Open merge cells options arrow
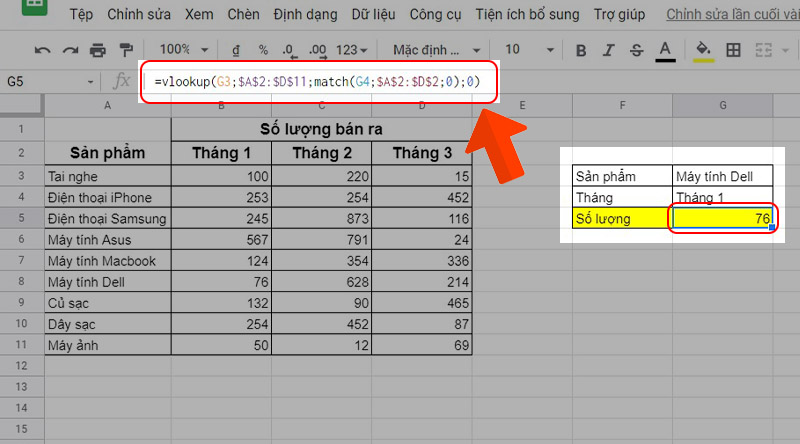Viewport: 800px width, 444px height. click(786, 50)
